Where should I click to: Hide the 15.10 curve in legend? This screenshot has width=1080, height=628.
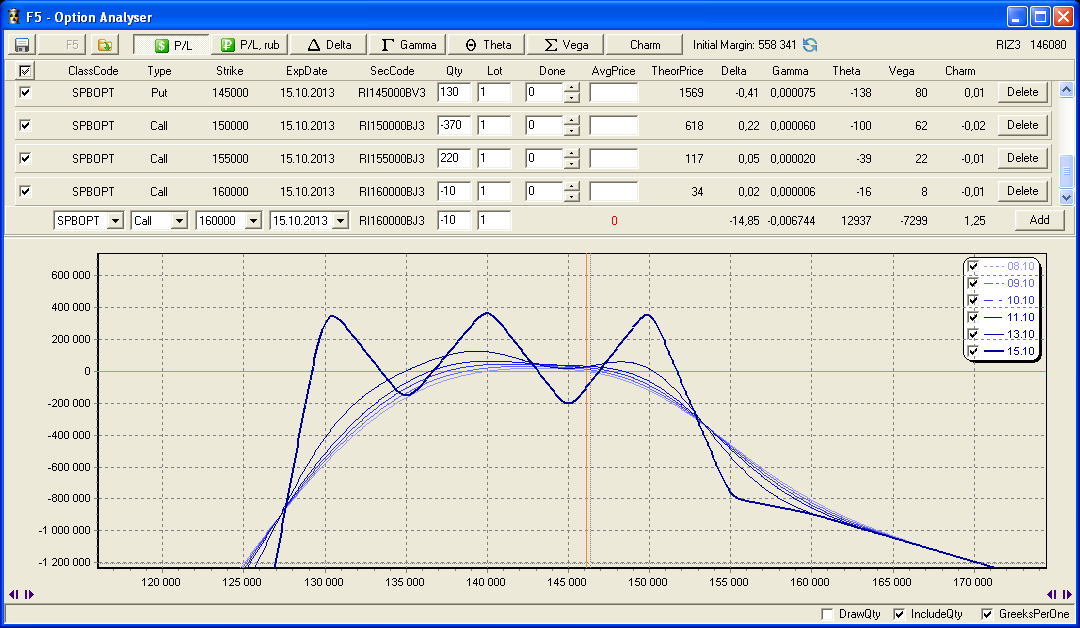972,351
